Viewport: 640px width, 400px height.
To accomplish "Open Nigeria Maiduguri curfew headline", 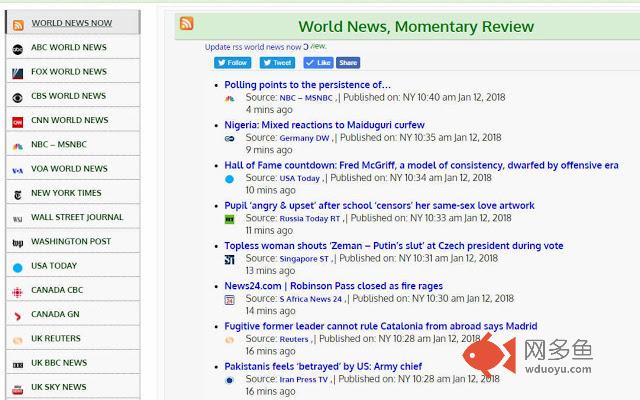I will coord(324,125).
